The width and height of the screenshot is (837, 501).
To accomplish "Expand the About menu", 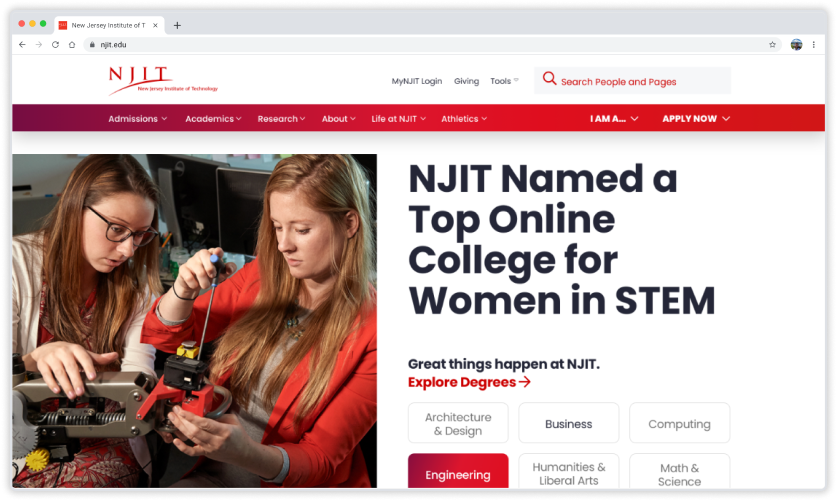I will point(338,119).
